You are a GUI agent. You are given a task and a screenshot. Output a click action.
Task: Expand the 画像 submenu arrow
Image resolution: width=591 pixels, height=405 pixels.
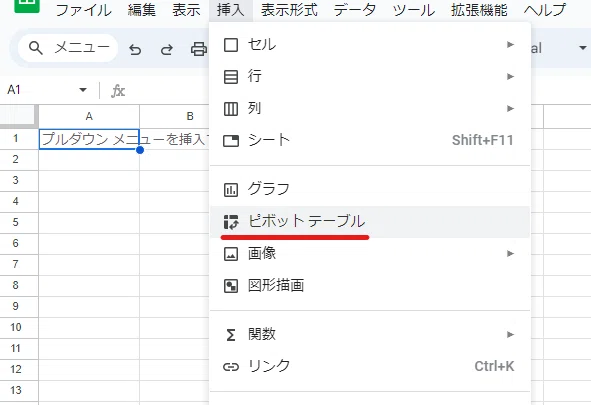510,254
